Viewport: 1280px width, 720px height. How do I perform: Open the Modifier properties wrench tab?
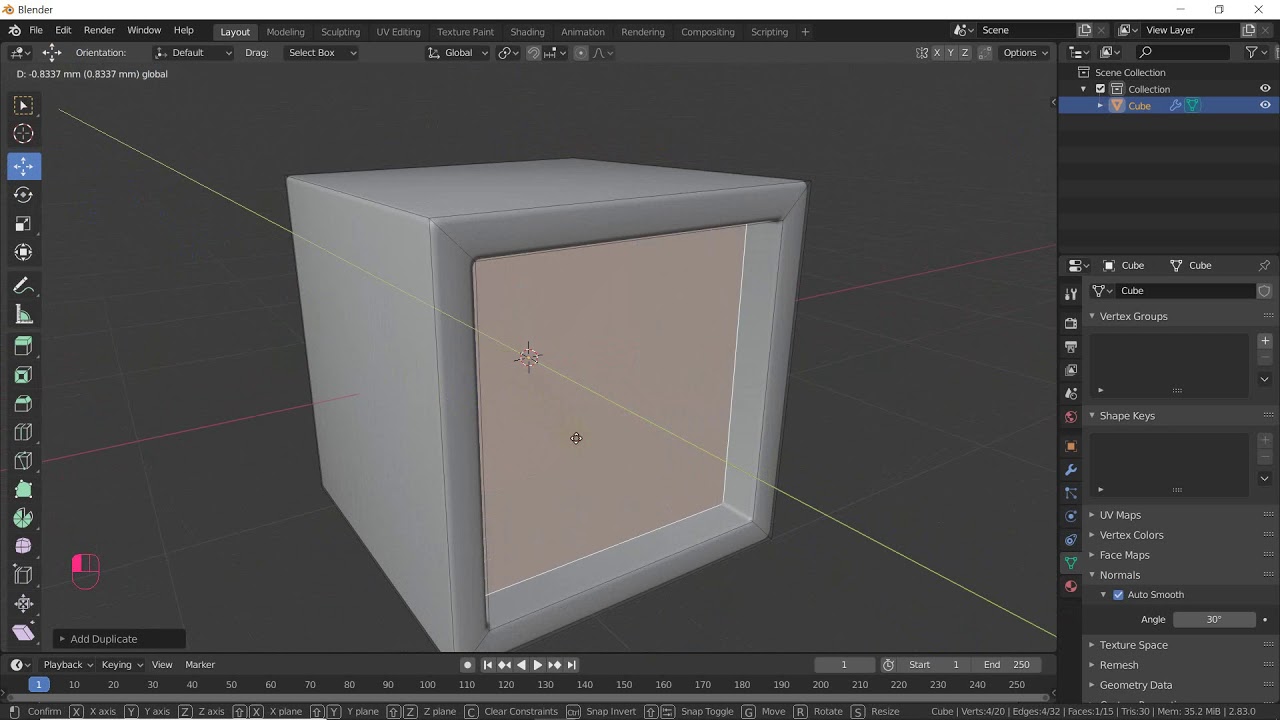[x=1071, y=470]
